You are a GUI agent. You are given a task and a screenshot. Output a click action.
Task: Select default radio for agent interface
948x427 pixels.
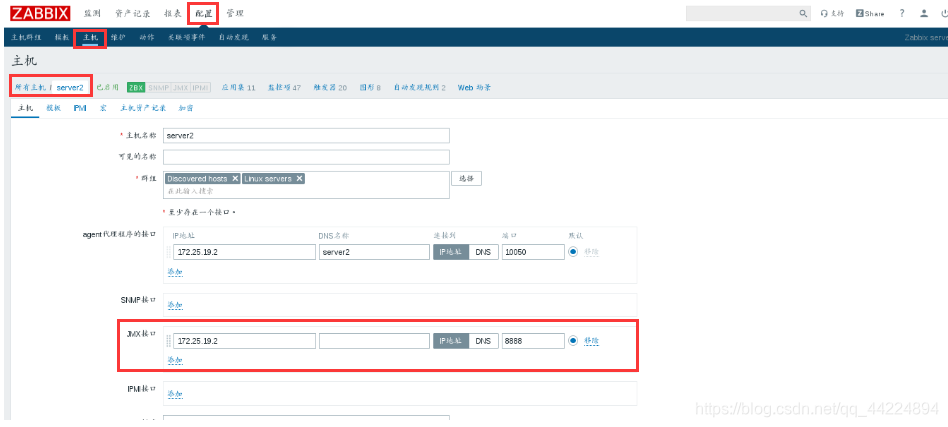(x=573, y=252)
